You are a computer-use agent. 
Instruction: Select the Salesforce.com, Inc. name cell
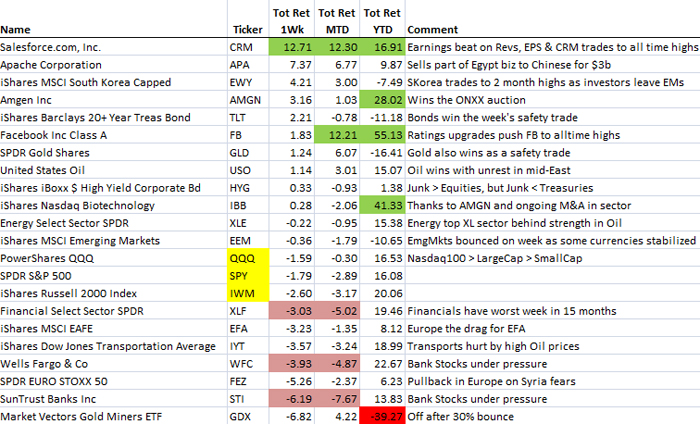(113, 47)
